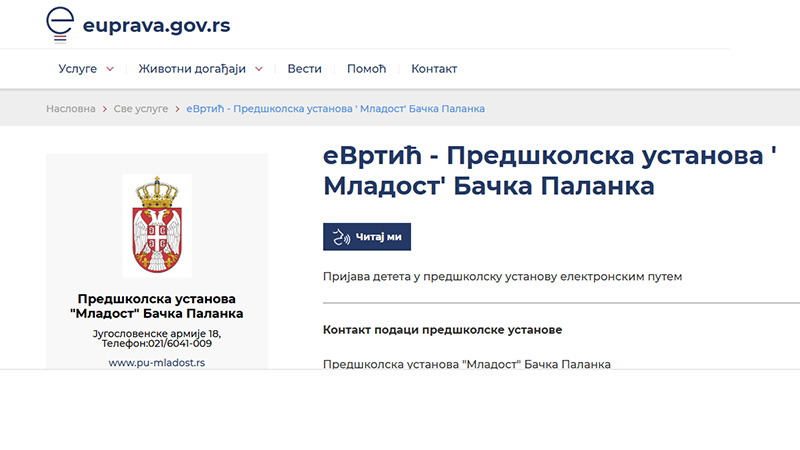Select Контакт in the navigation bar
Screen dimensions: 800x450
pos(434,69)
